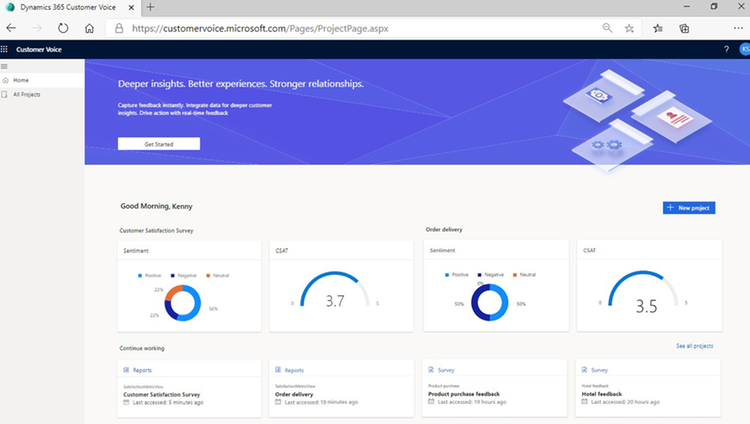Screen dimensions: 750x424
Task: Open Customer Satisfaction Survey reports card
Action: (189, 389)
